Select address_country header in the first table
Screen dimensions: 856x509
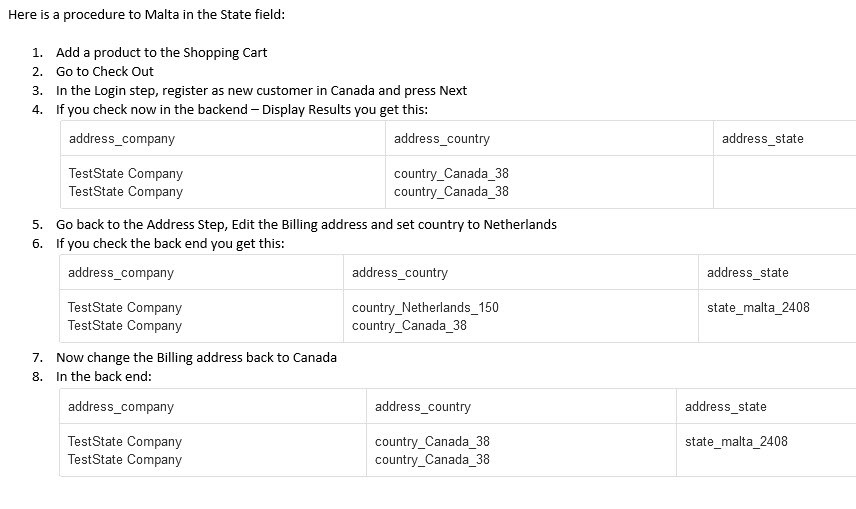[442, 139]
